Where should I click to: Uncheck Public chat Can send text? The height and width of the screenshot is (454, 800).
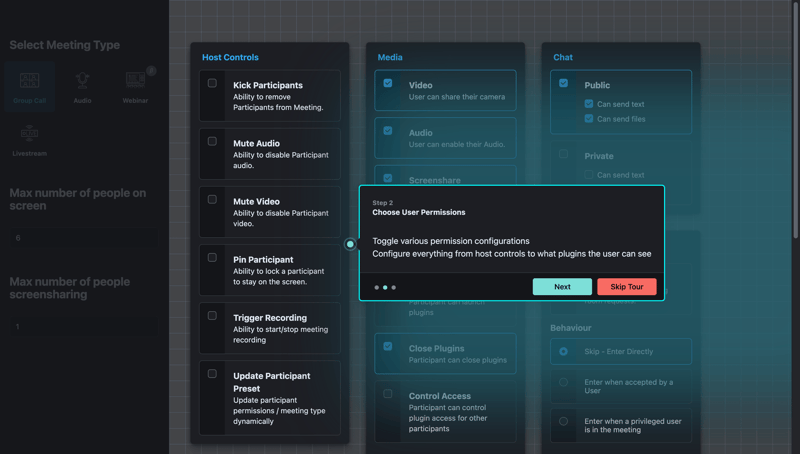point(589,104)
